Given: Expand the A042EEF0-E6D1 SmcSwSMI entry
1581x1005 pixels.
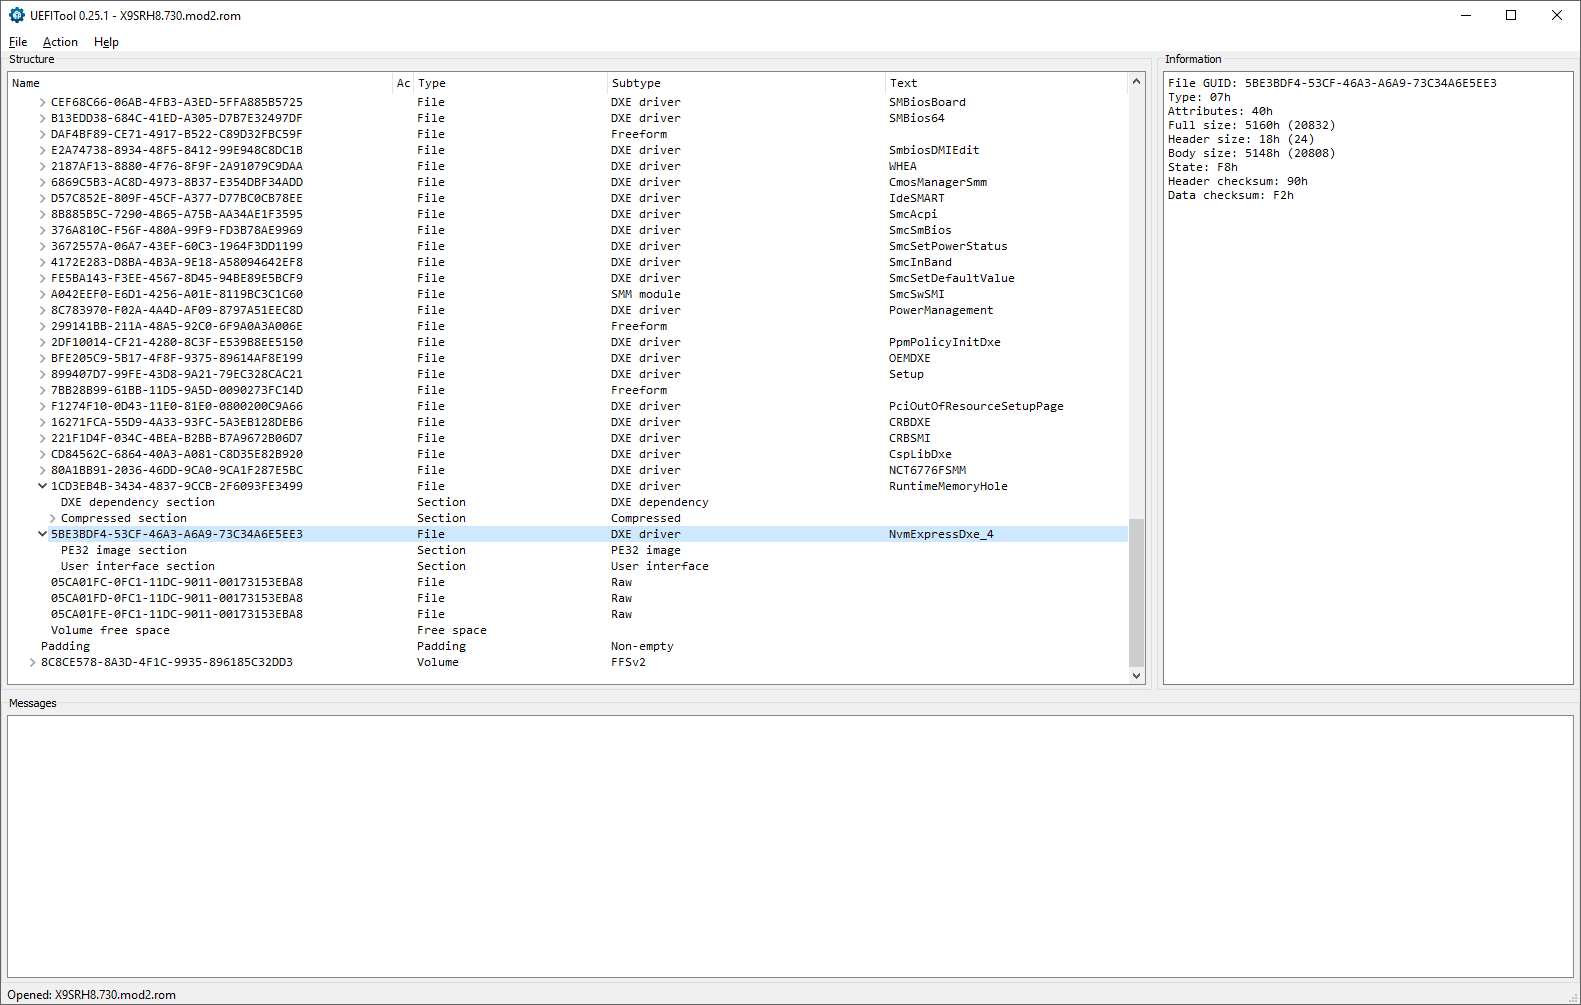Looking at the screenshot, I should click(42, 294).
